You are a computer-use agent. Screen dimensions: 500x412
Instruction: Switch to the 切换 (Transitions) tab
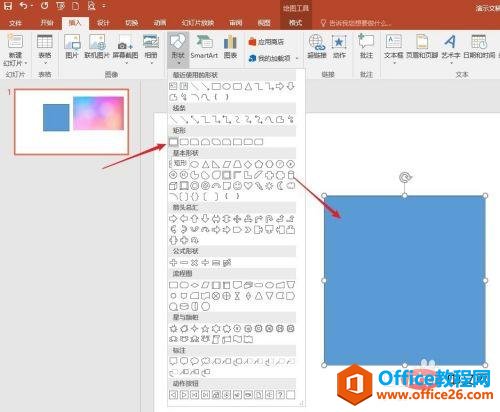[132, 23]
